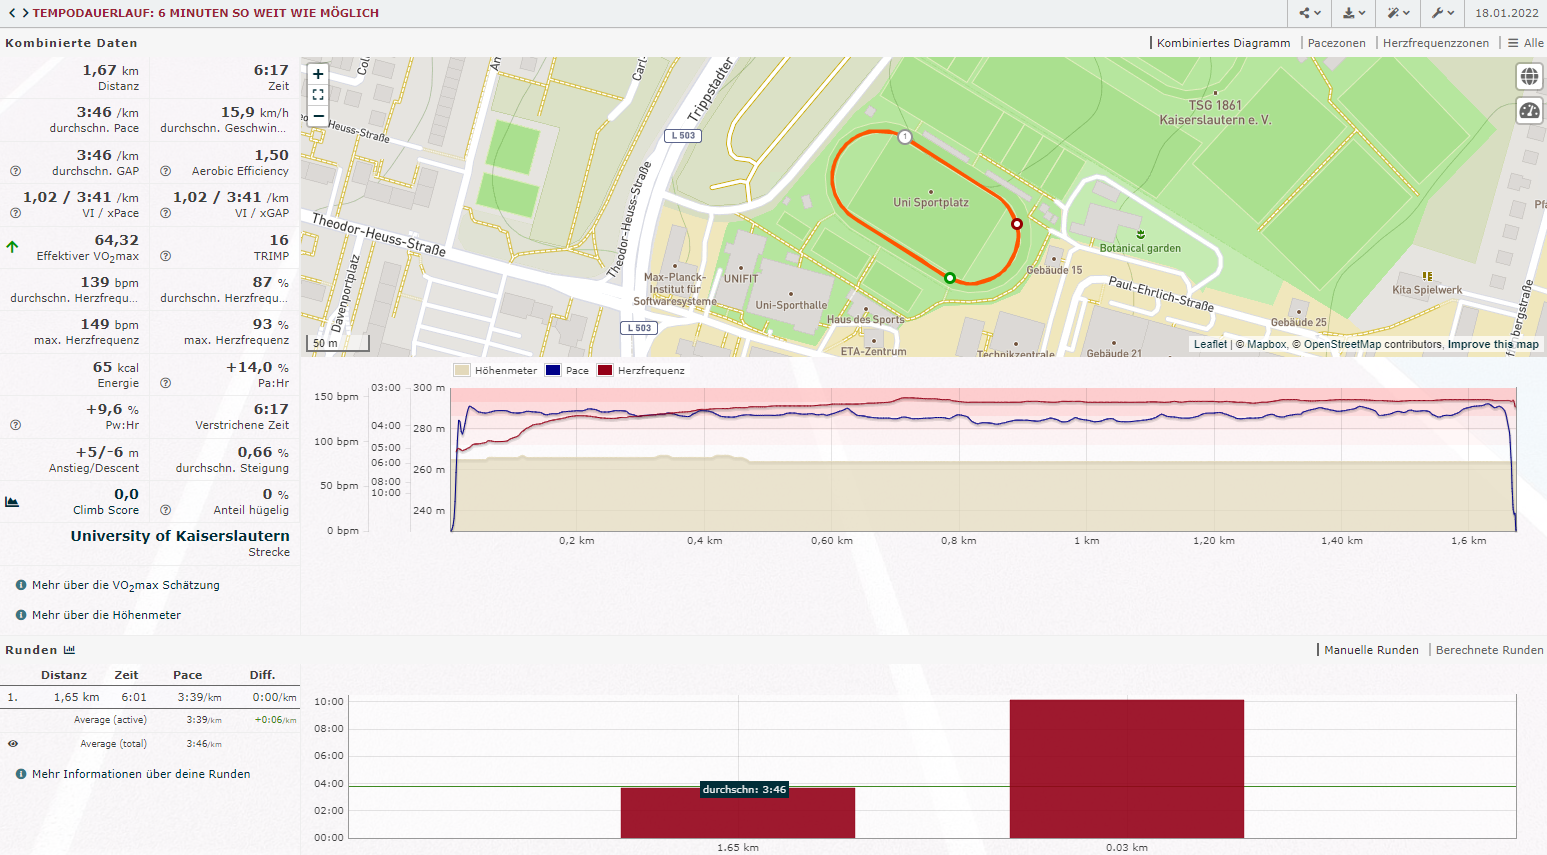Go to the previous activity arrow
The width and height of the screenshot is (1547, 855).
(11, 13)
